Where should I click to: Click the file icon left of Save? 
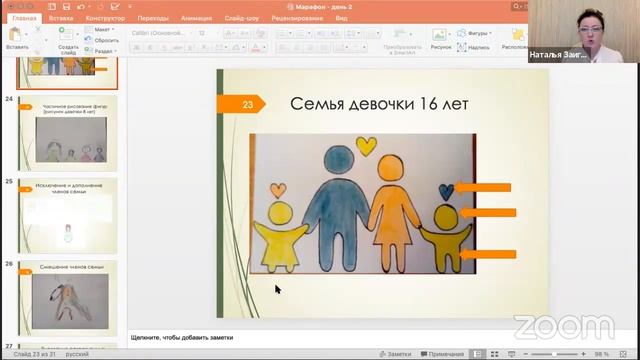[x=52, y=7]
